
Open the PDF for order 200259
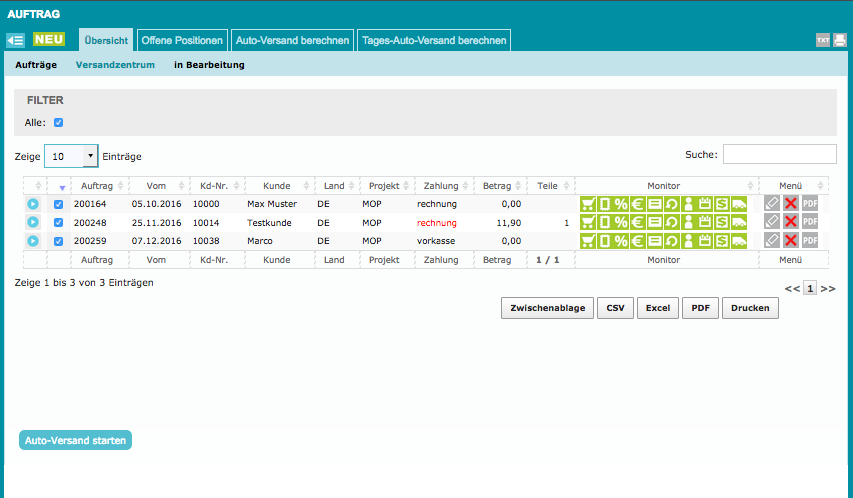(x=810, y=241)
